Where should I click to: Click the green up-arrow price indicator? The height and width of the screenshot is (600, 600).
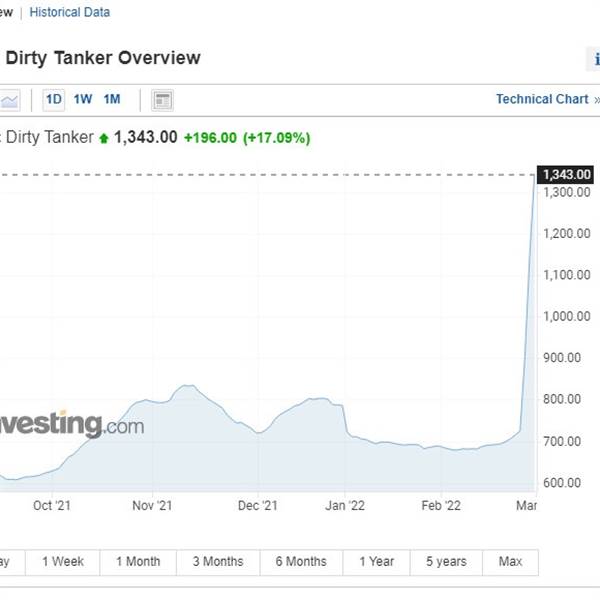pos(103,138)
